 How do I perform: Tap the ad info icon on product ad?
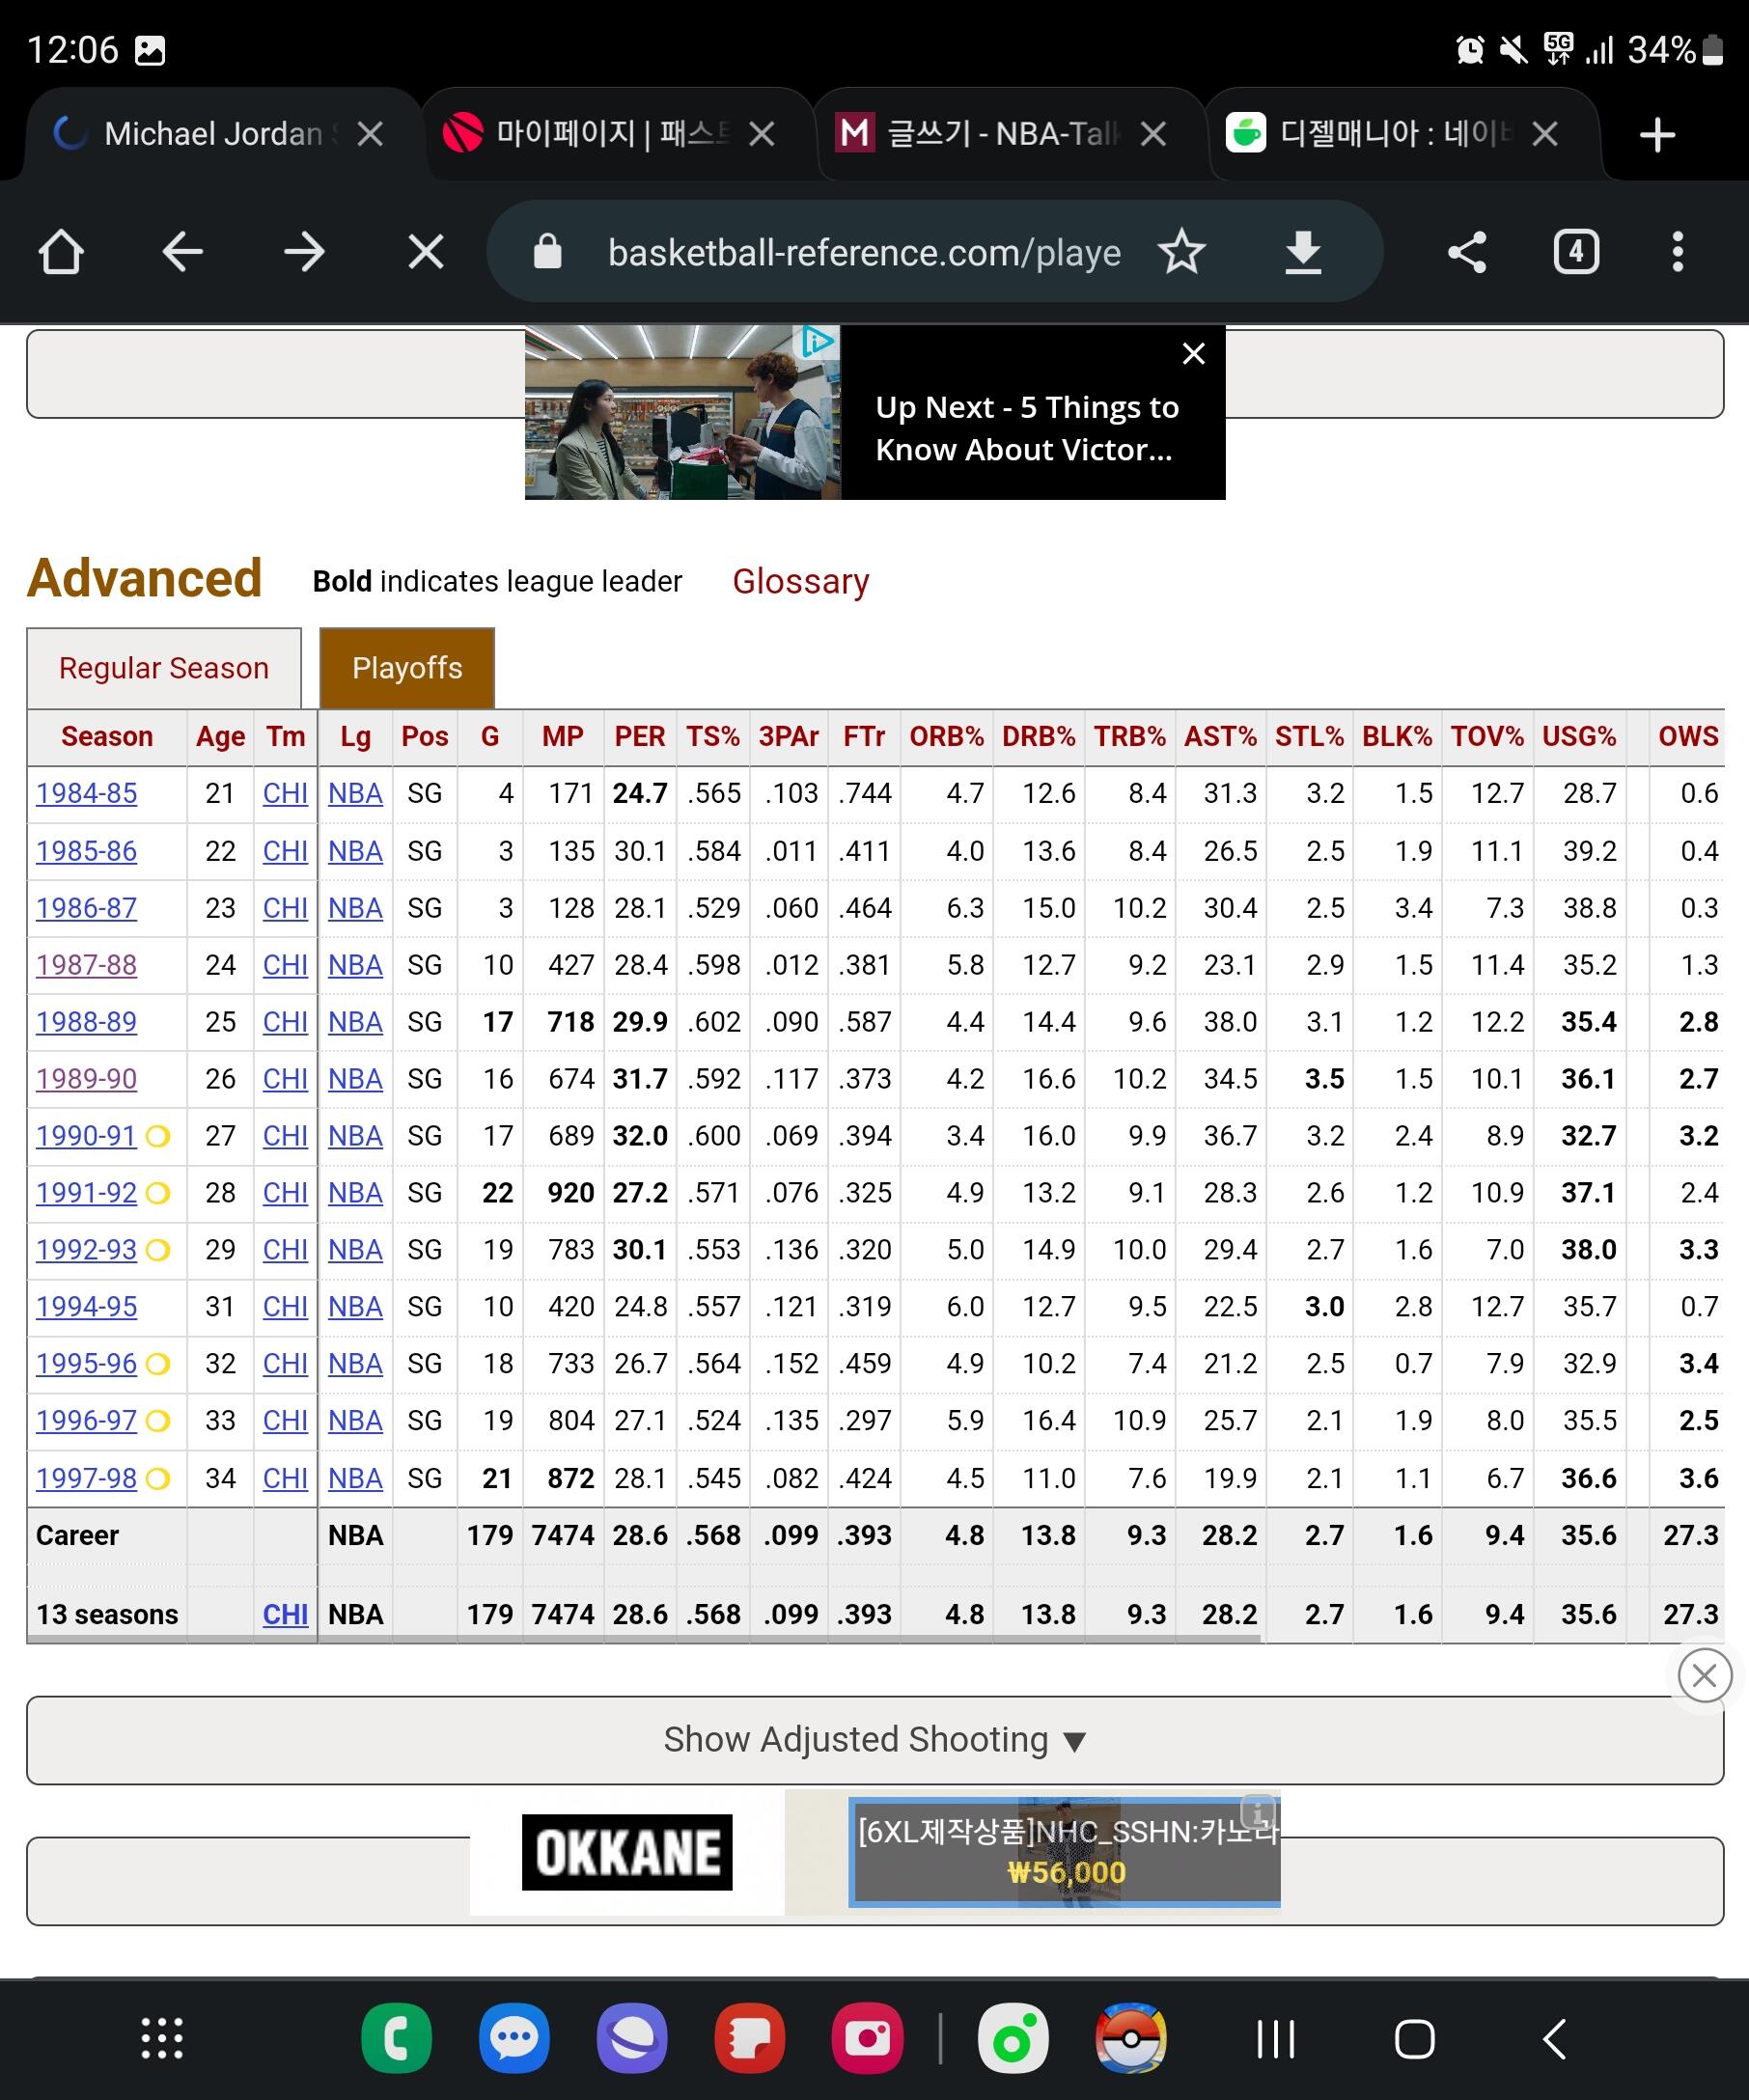pos(1257,1810)
